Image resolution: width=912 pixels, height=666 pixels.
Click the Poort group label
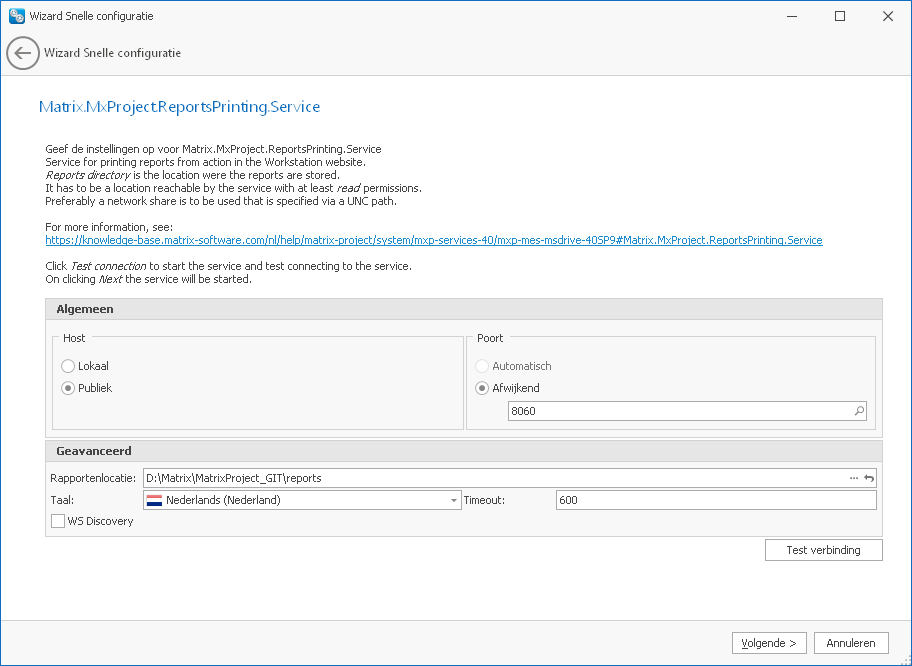(x=490, y=338)
